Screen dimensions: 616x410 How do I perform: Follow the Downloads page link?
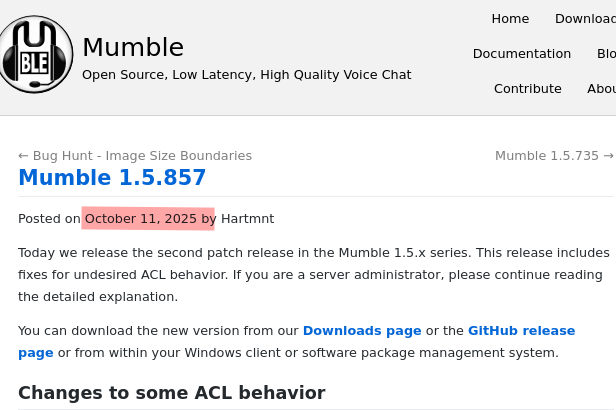pyautogui.click(x=362, y=331)
